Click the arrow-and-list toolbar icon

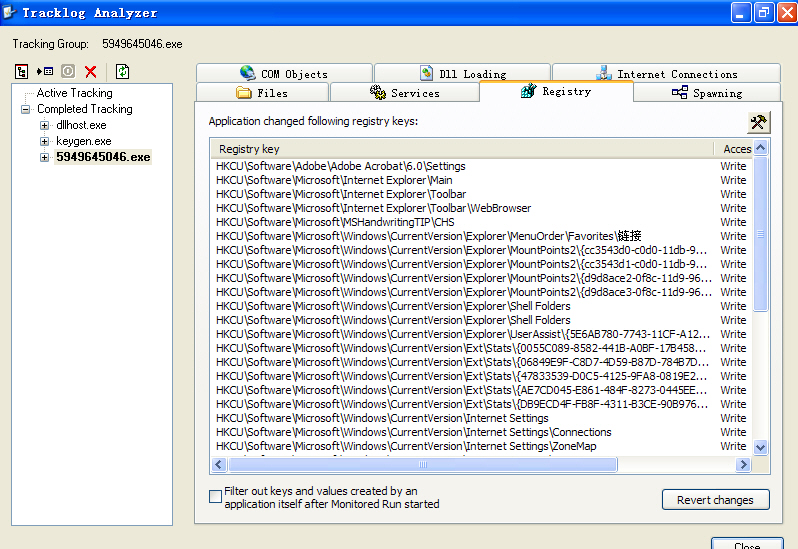pyautogui.click(x=45, y=72)
